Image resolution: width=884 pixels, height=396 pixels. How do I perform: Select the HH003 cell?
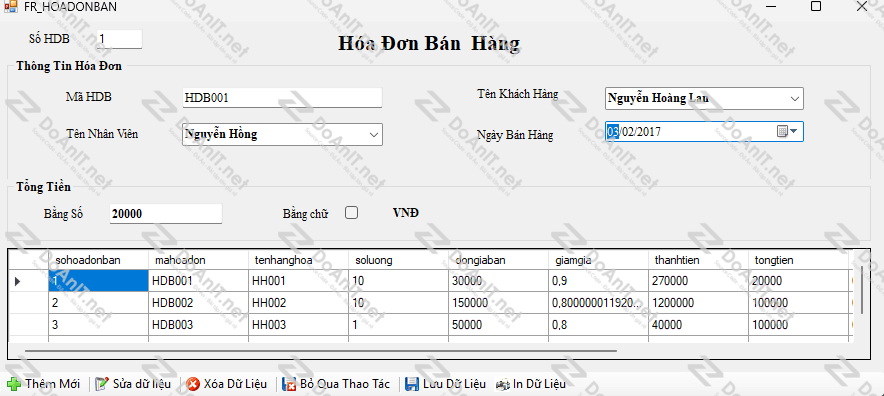[x=298, y=325]
